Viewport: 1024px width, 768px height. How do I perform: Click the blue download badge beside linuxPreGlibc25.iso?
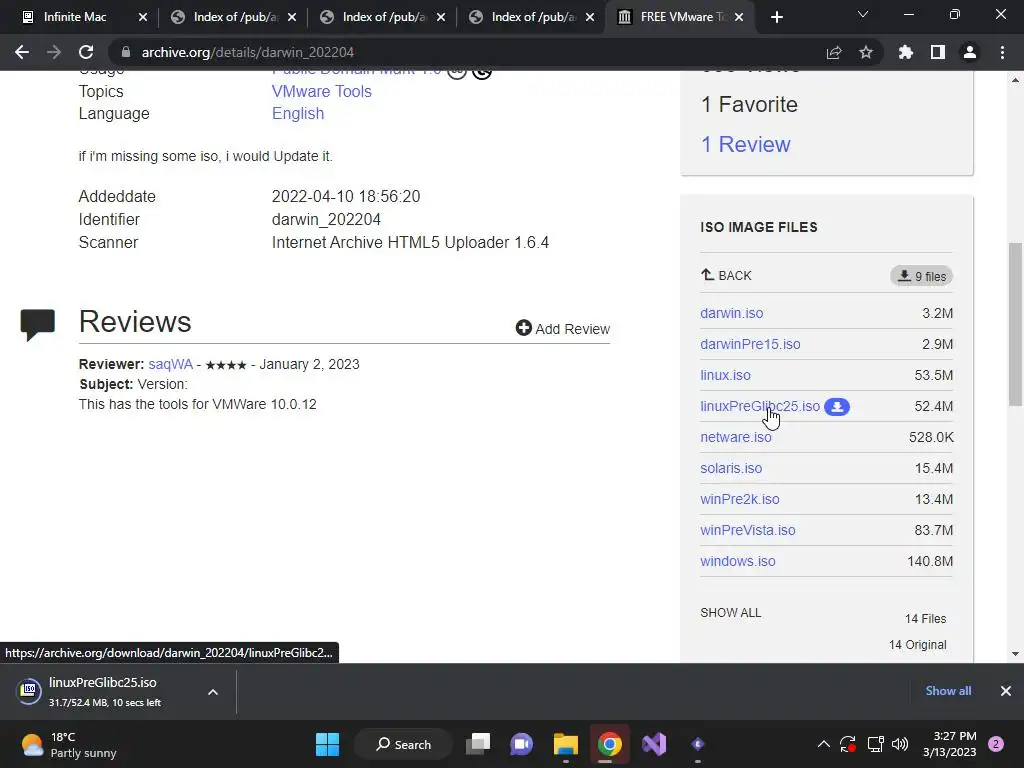point(837,407)
